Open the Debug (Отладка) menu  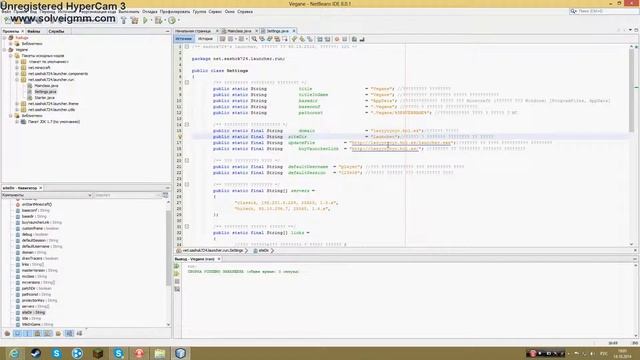point(150,12)
